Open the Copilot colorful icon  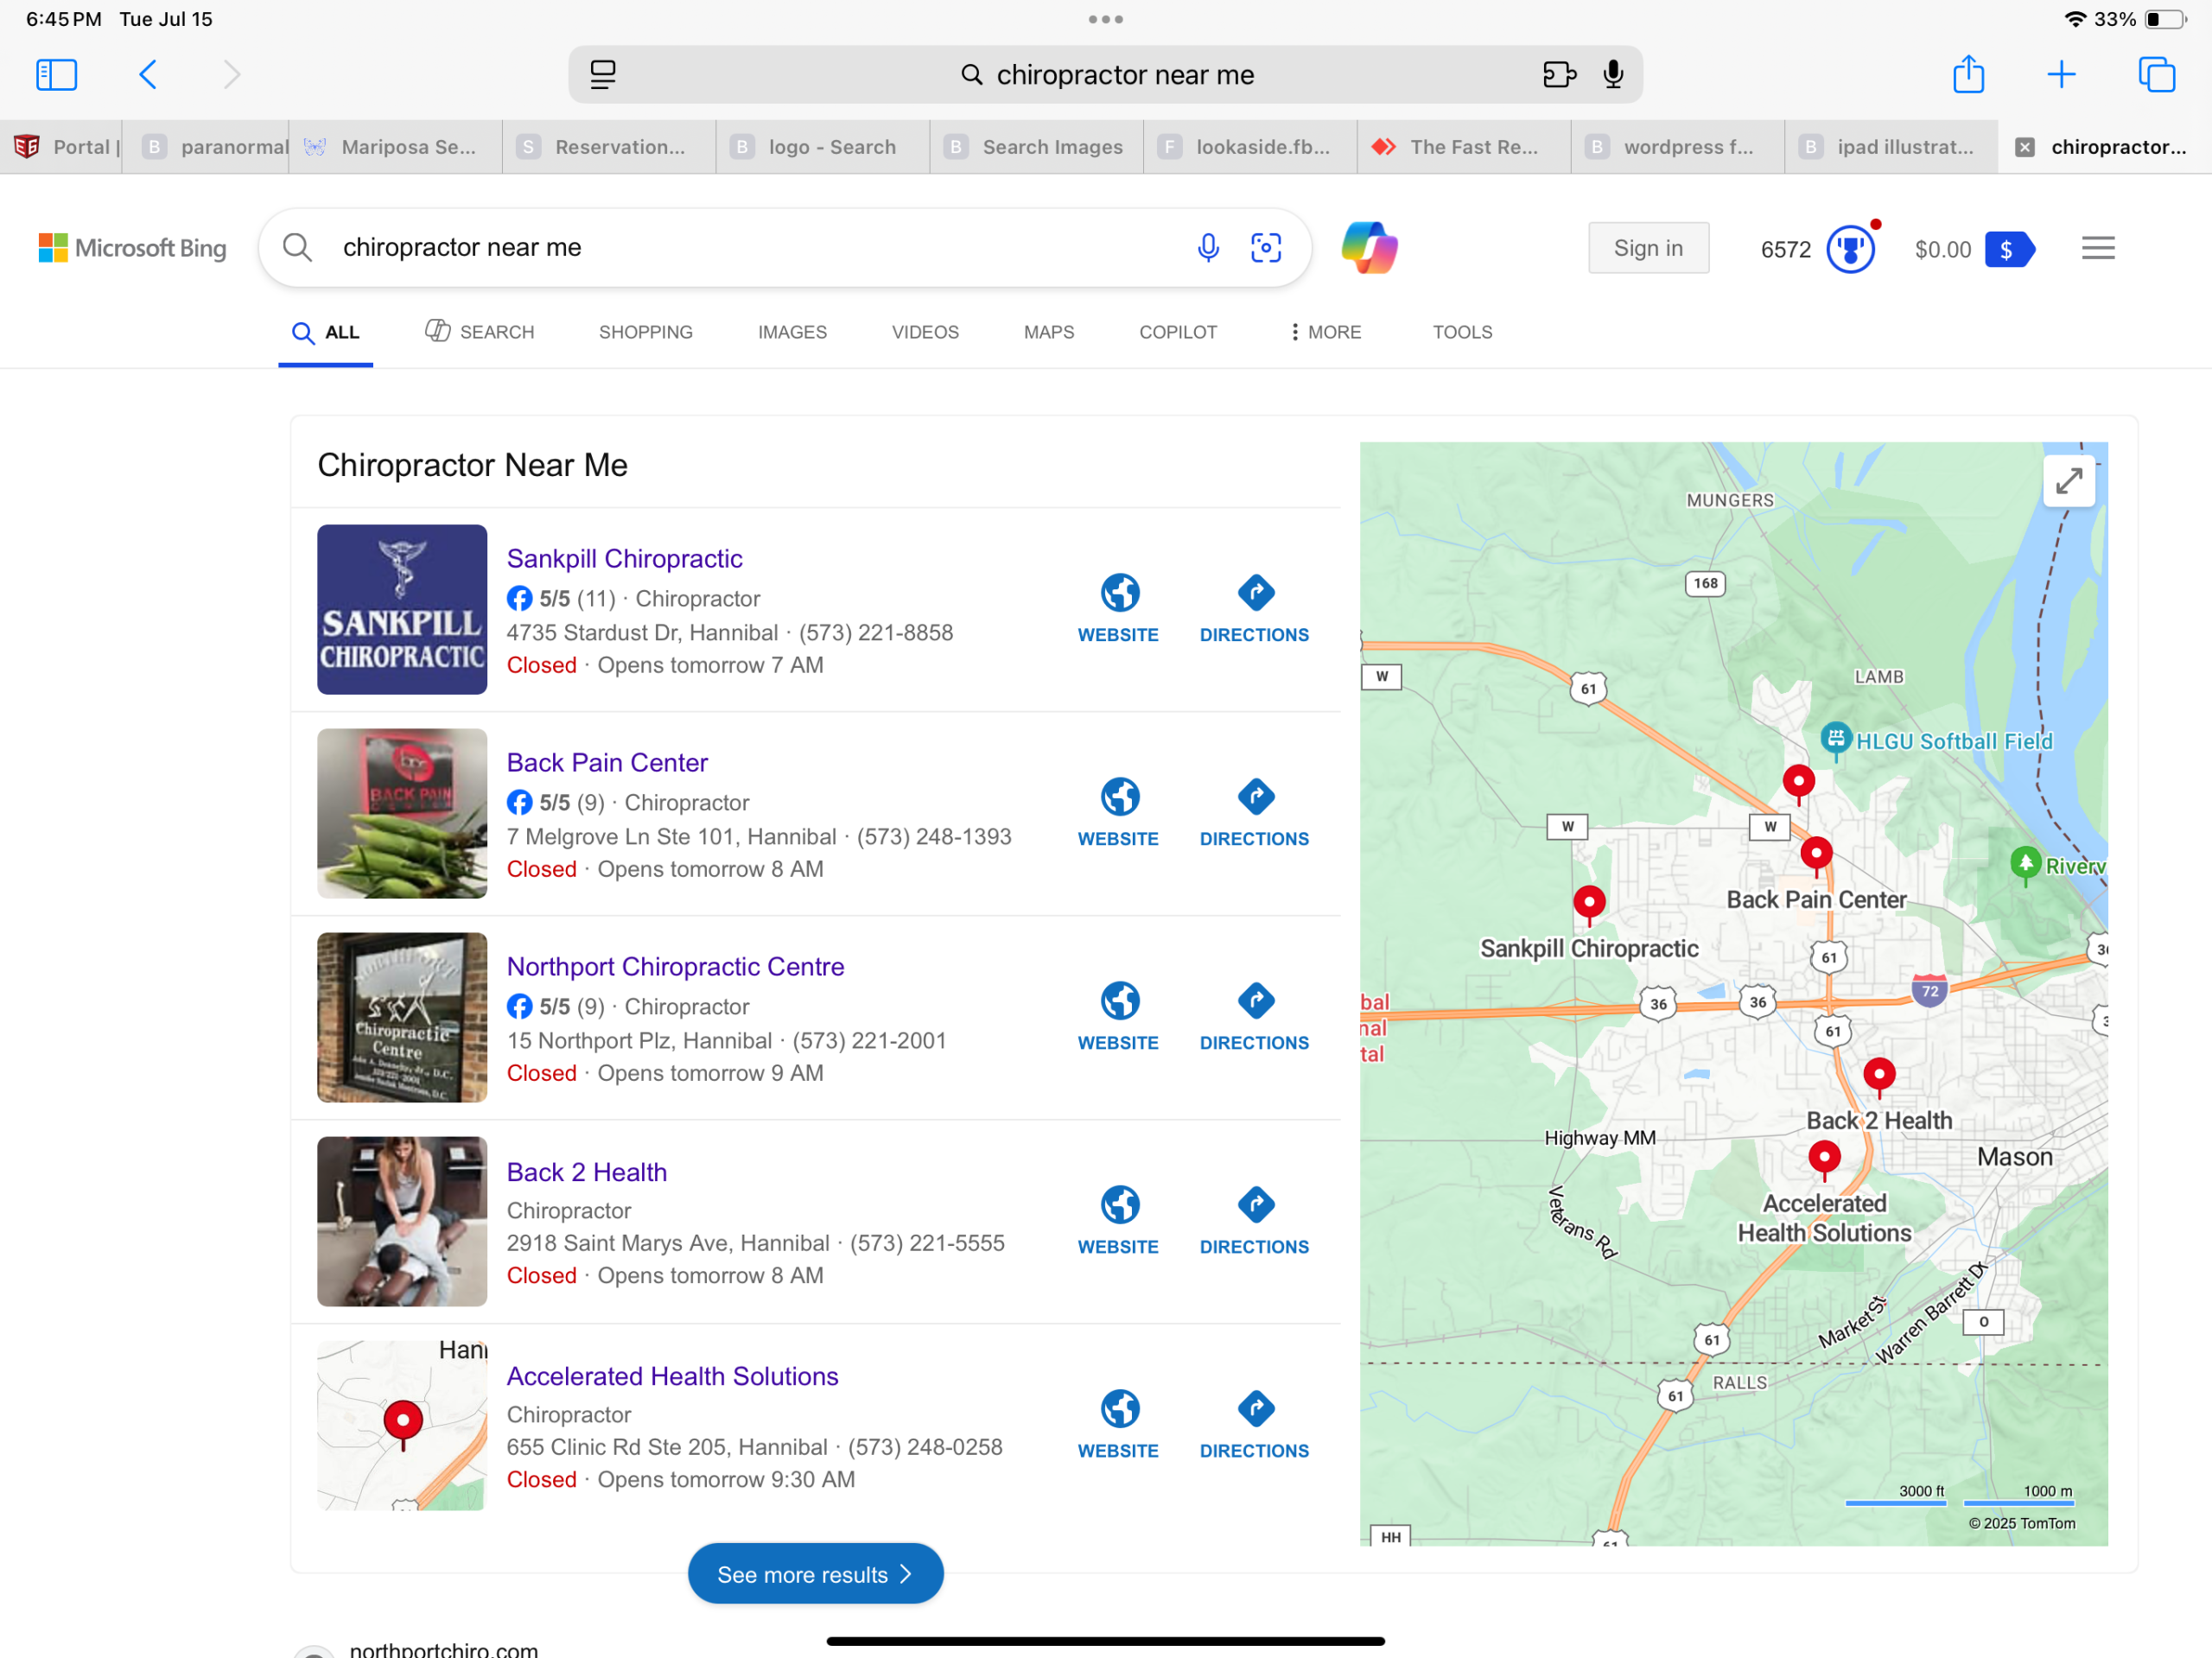[x=1369, y=248]
